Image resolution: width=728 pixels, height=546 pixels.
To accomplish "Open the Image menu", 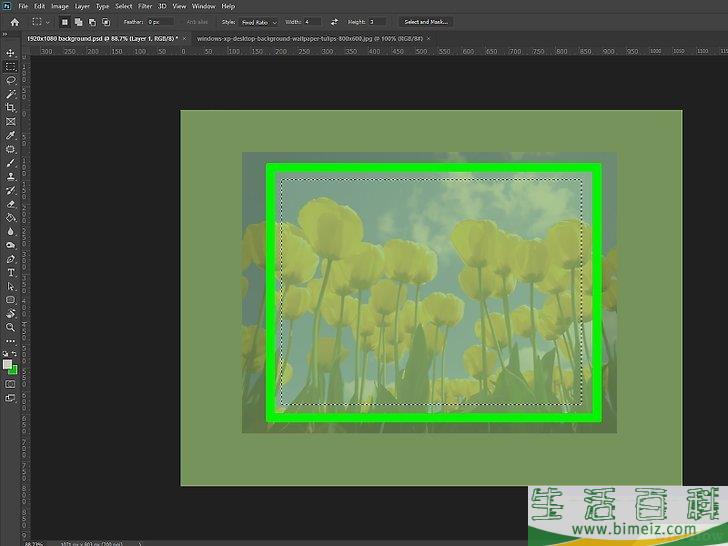I will pyautogui.click(x=59, y=6).
